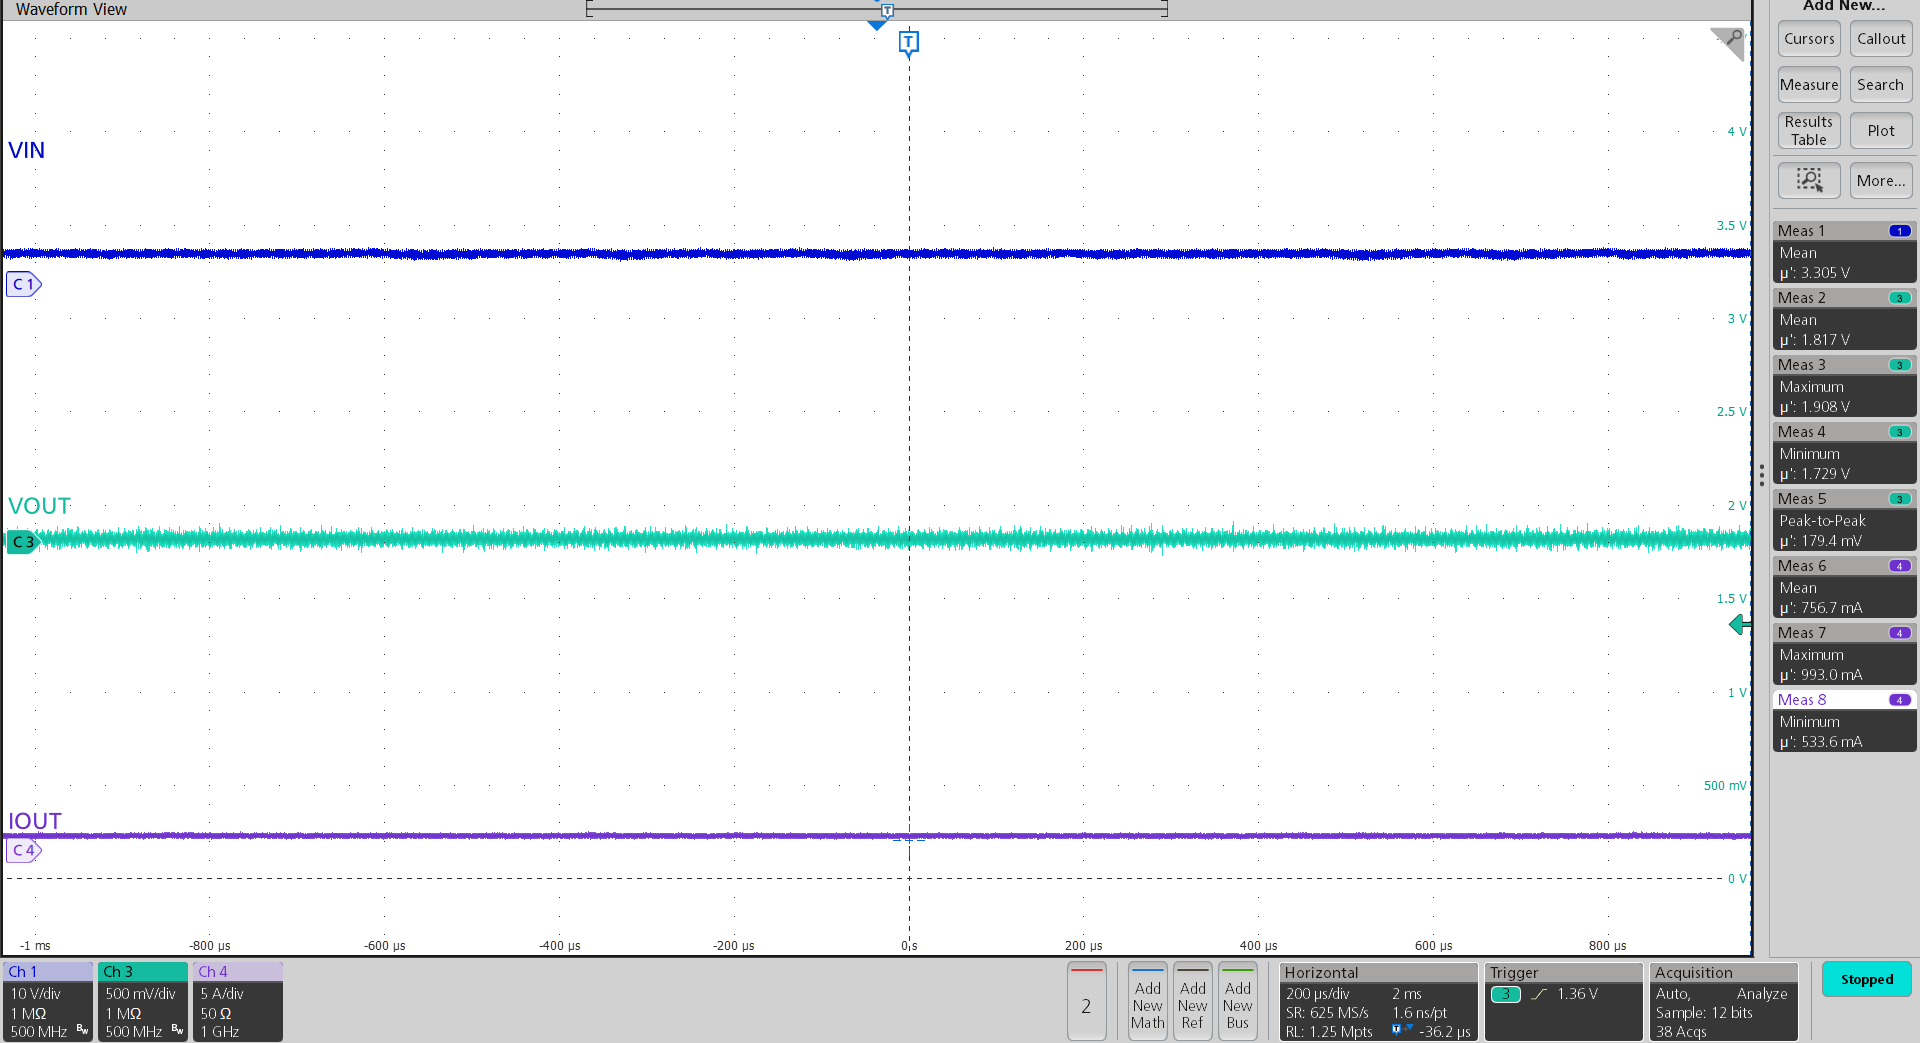Select the C3 channel handle
The image size is (1920, 1043).
[23, 542]
